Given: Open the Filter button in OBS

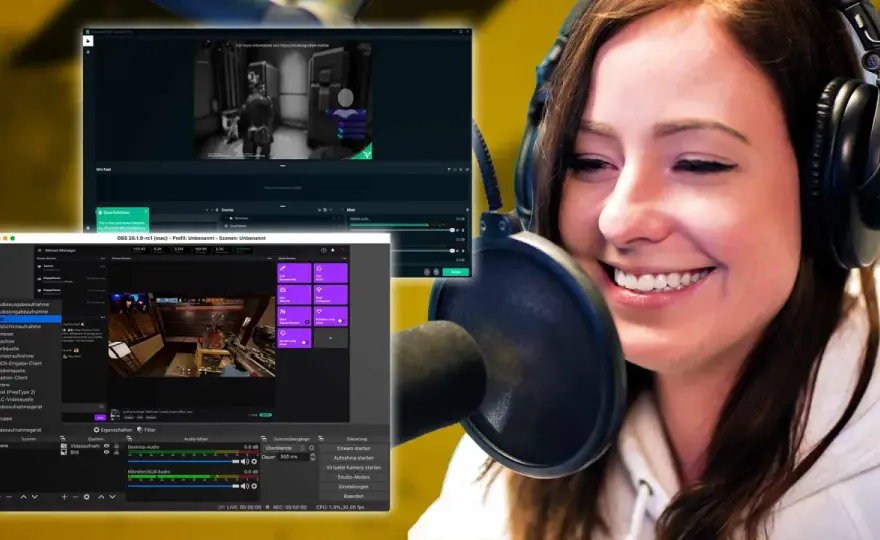Looking at the screenshot, I should pos(146,430).
